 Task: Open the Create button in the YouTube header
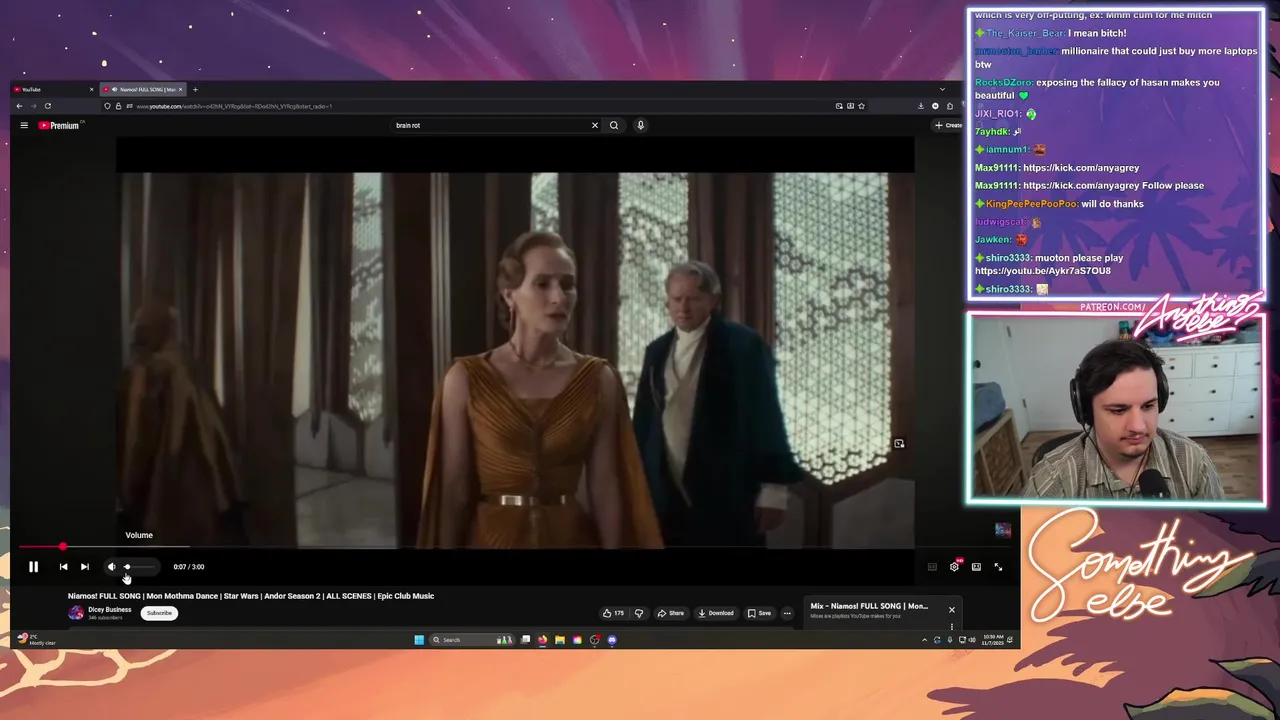947,125
